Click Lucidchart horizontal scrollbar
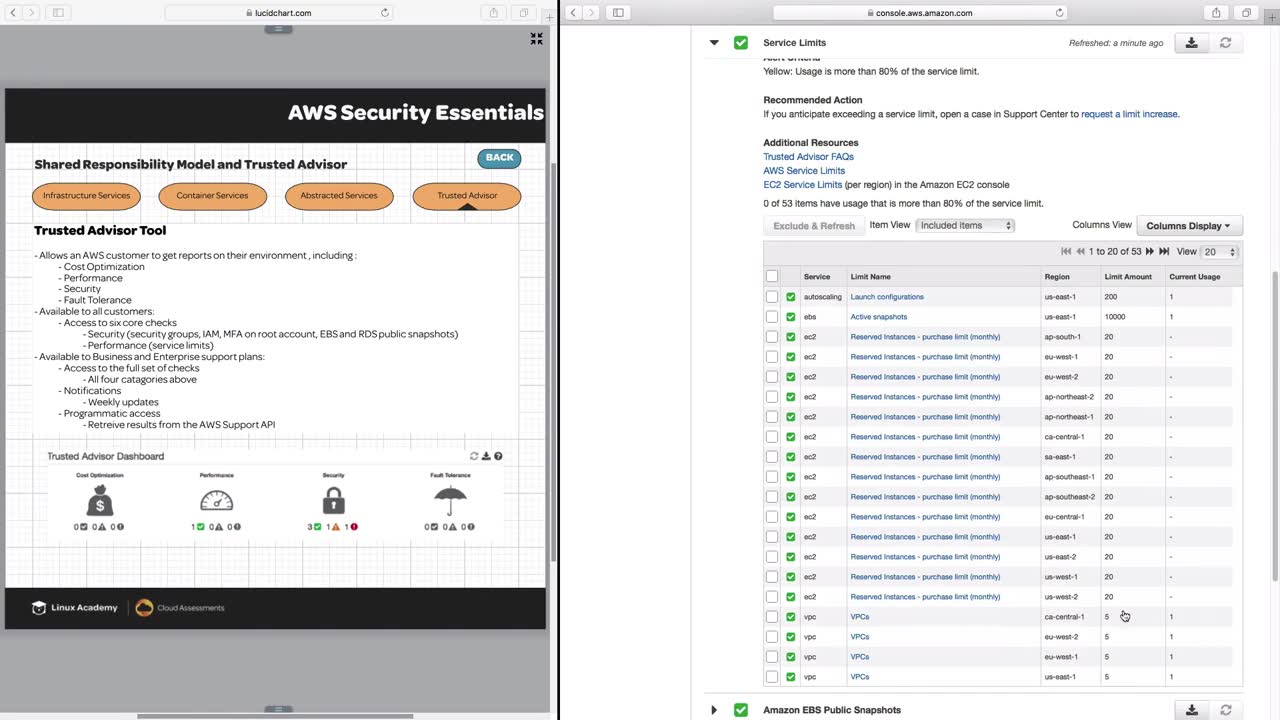1280x720 pixels. pos(275,716)
